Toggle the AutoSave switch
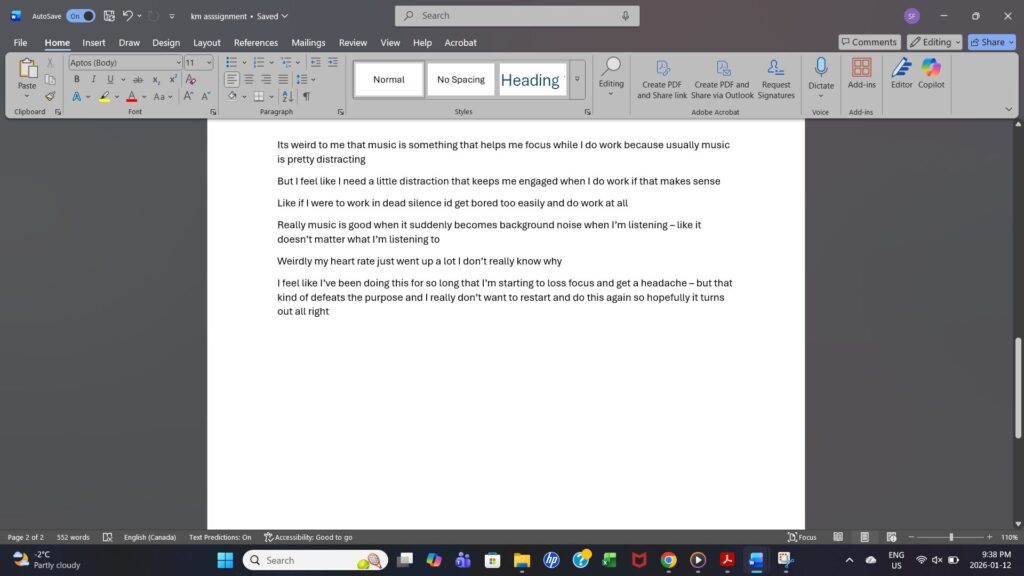The image size is (1024, 576). (x=81, y=16)
